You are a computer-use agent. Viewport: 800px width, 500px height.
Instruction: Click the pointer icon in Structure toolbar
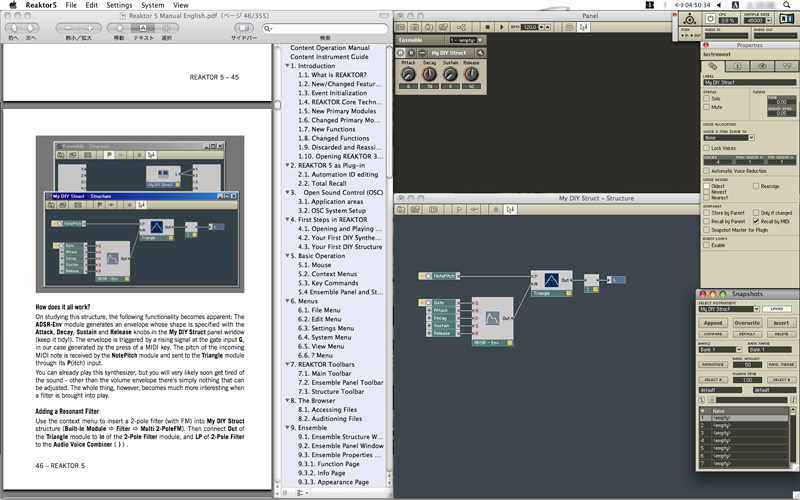[509, 210]
